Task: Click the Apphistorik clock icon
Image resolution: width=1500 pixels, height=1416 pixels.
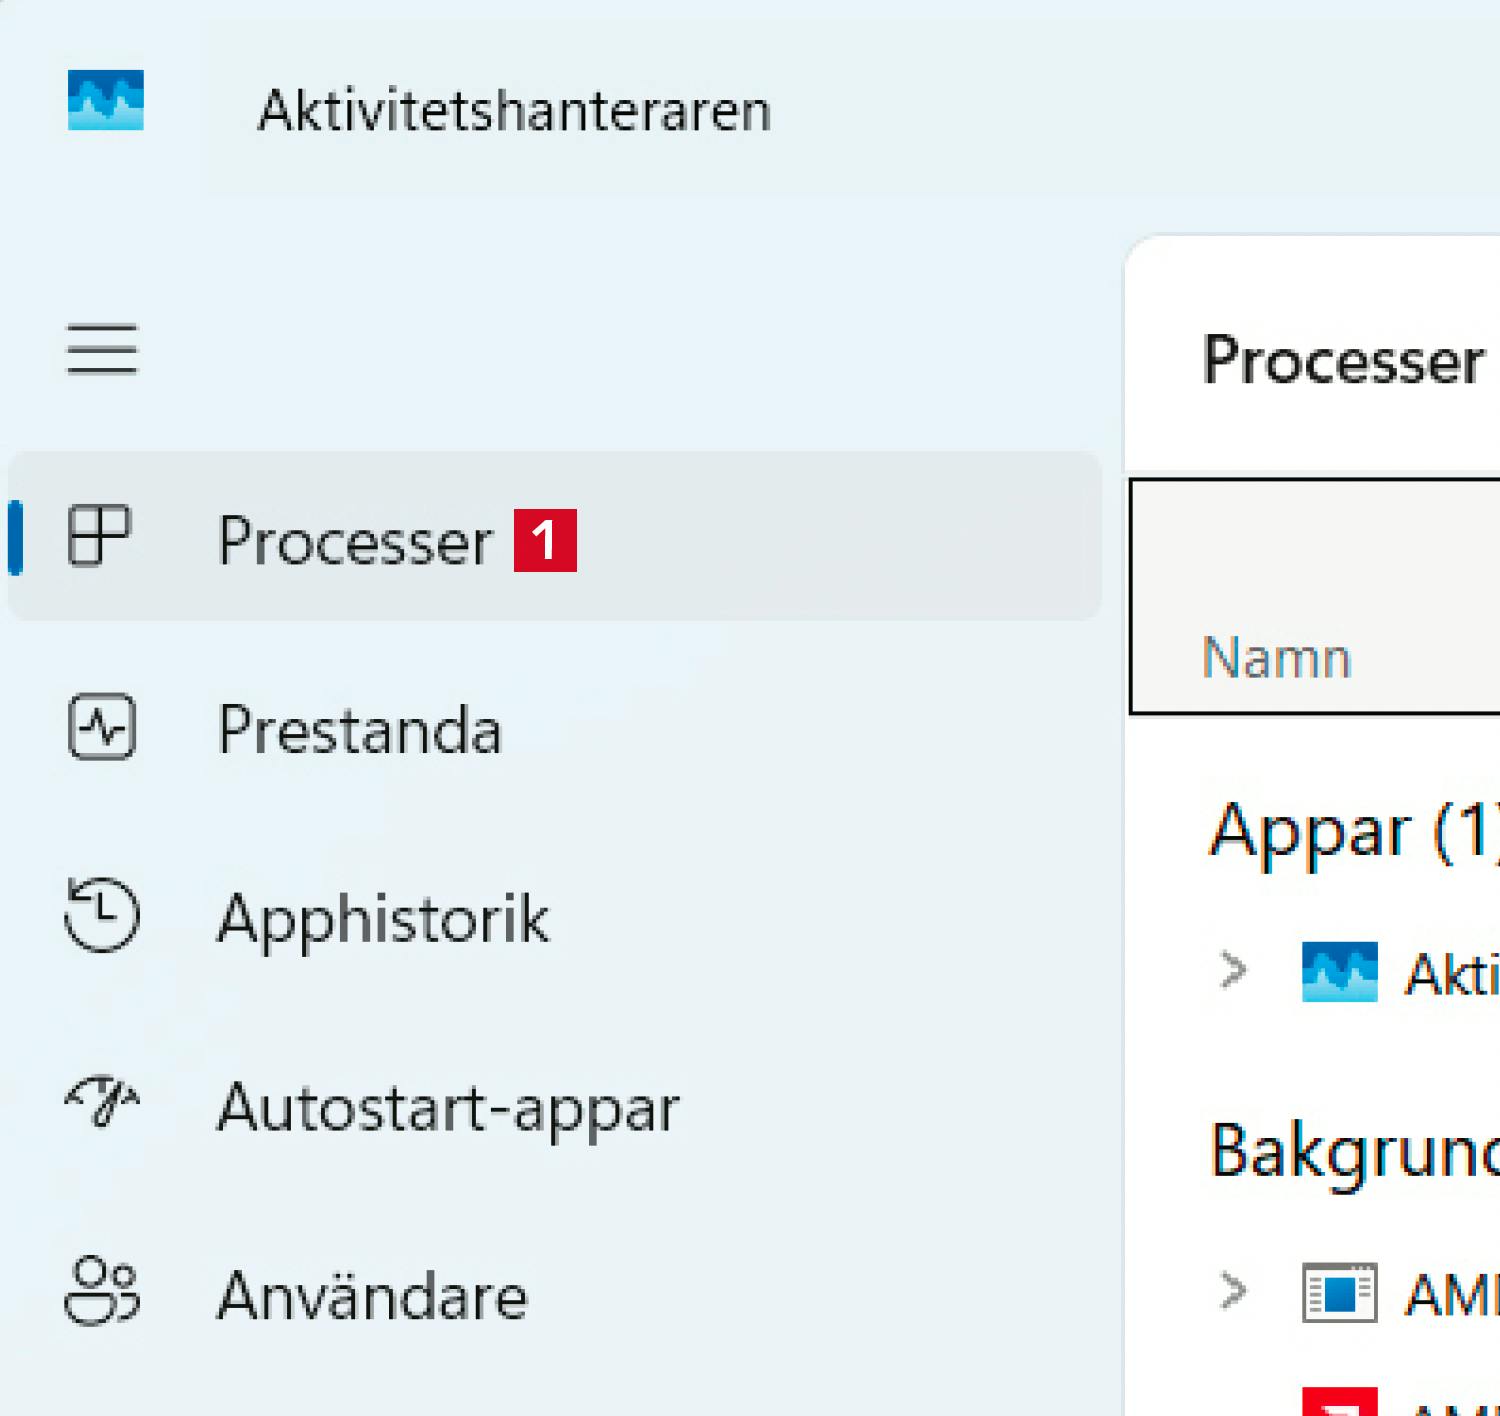Action: pyautogui.click(x=102, y=914)
